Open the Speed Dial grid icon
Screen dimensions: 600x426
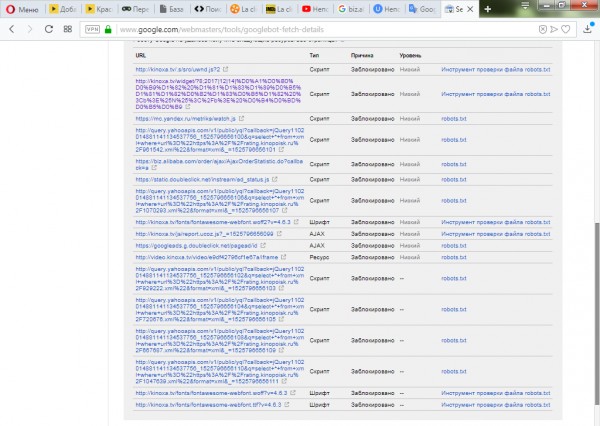click(x=68, y=29)
